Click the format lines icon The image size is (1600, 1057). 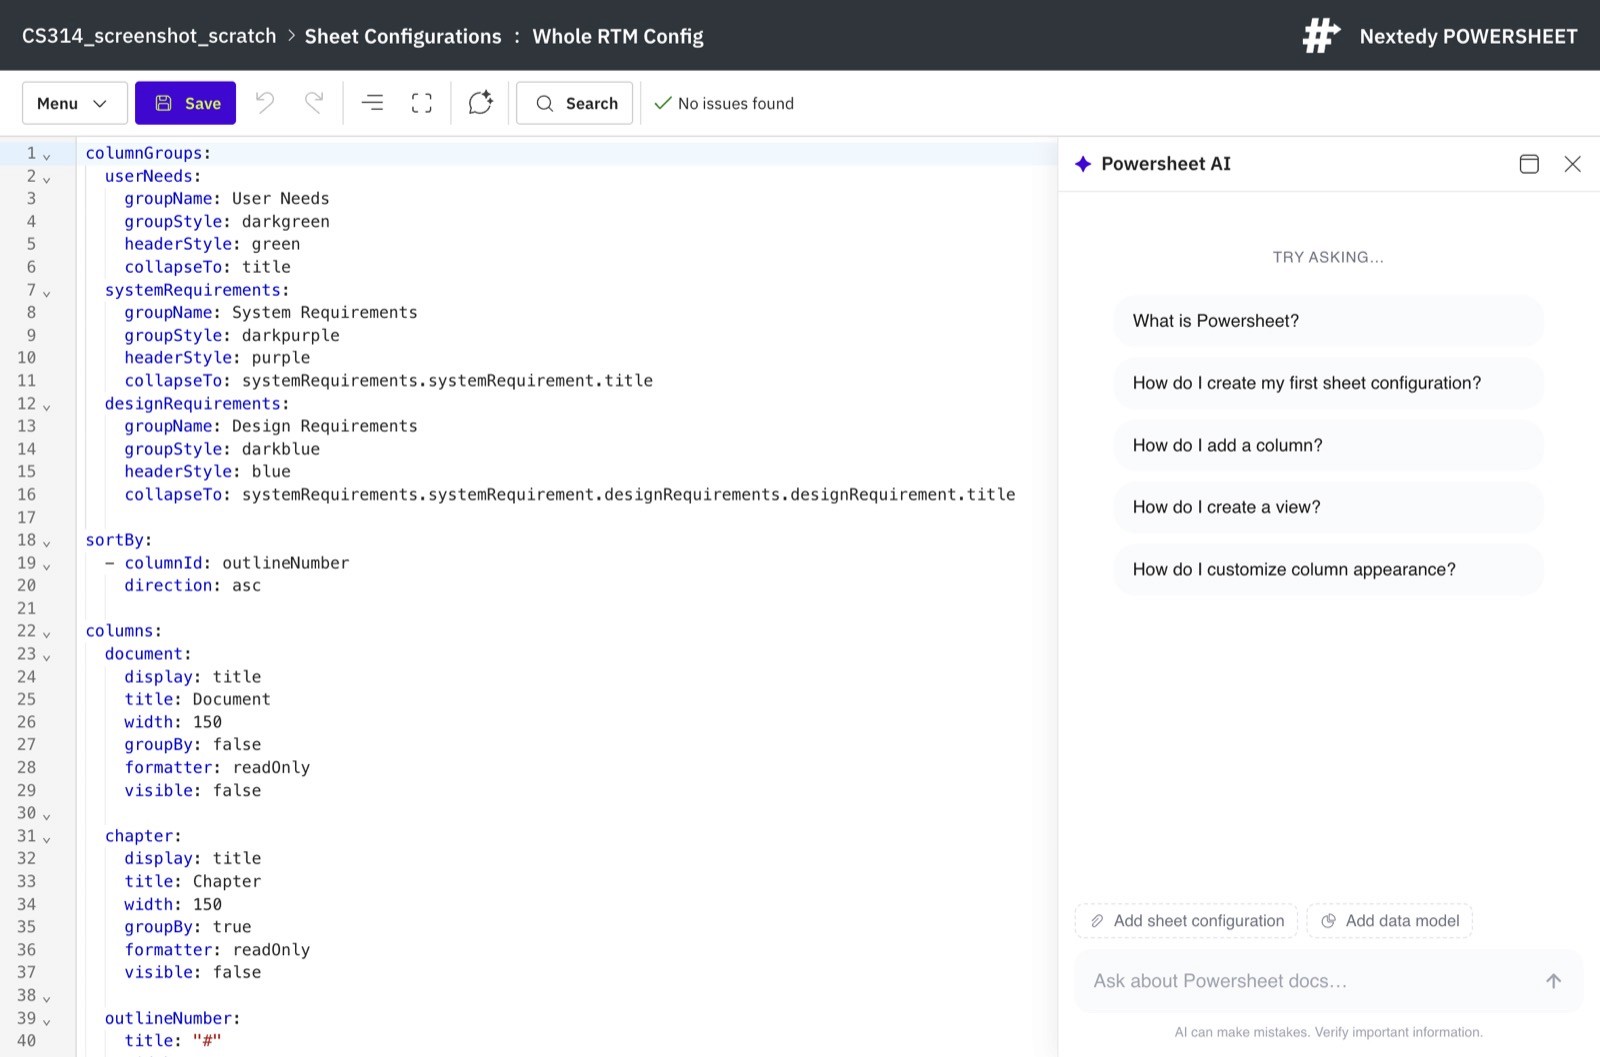[x=372, y=103]
